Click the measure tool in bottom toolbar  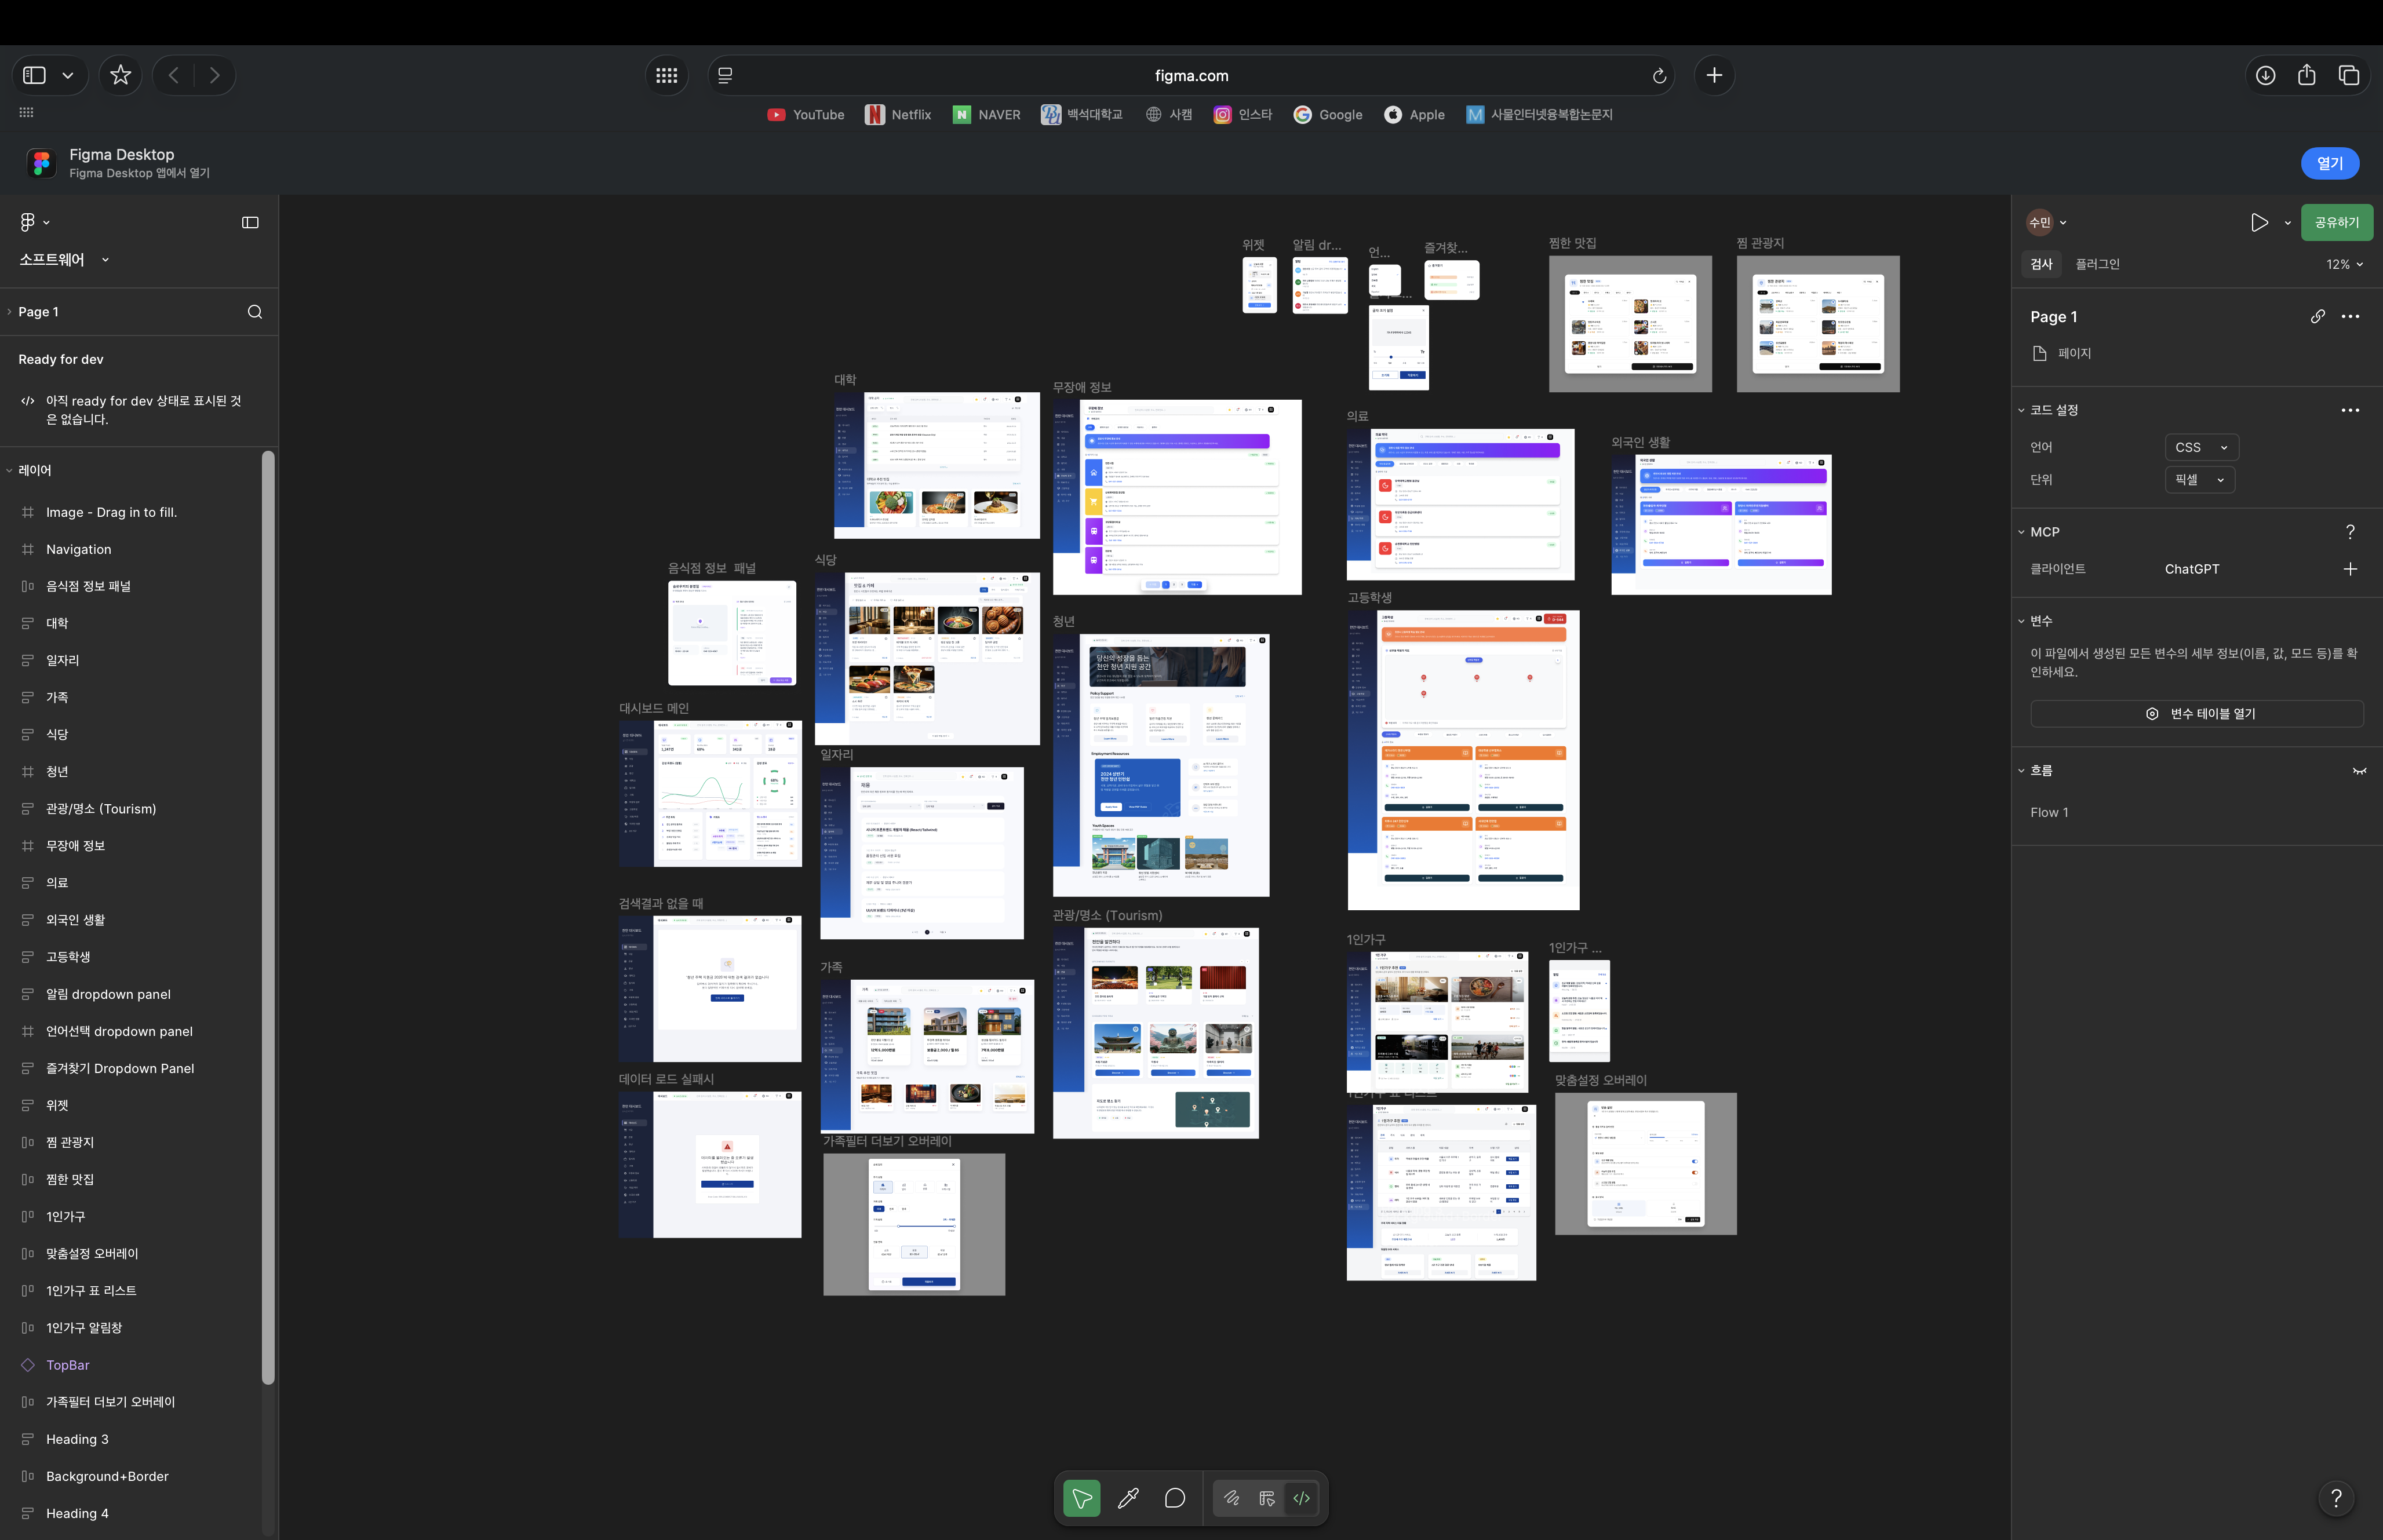1267,1498
